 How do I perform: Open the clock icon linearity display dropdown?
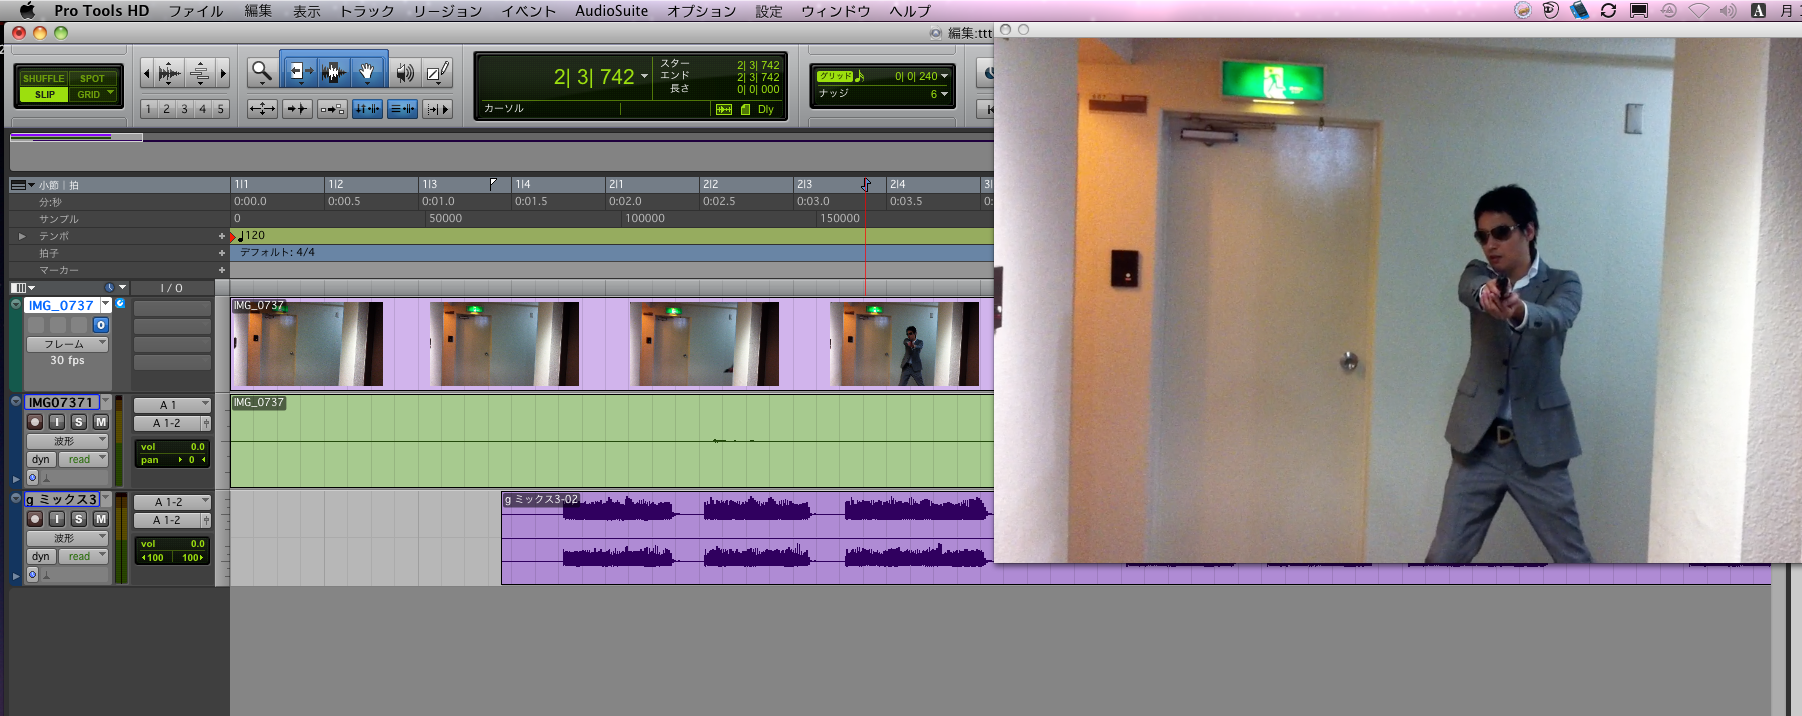(116, 288)
